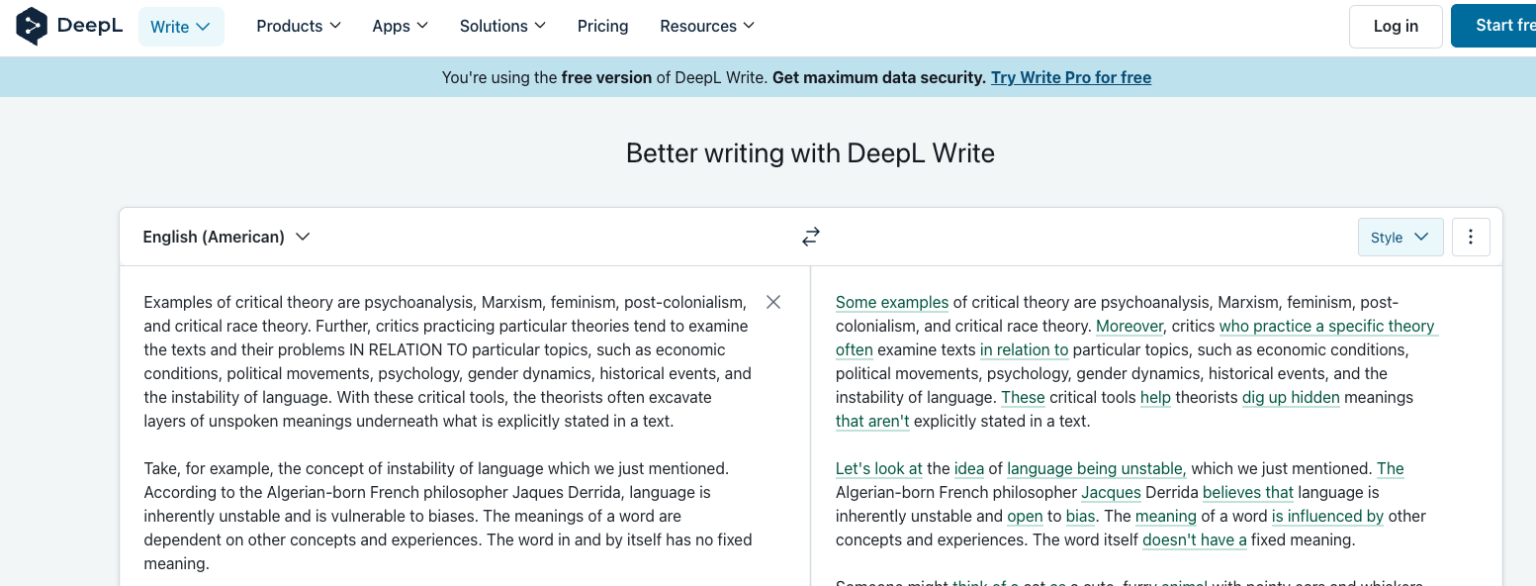
Task: Expand the Solutions menu
Action: pyautogui.click(x=502, y=26)
